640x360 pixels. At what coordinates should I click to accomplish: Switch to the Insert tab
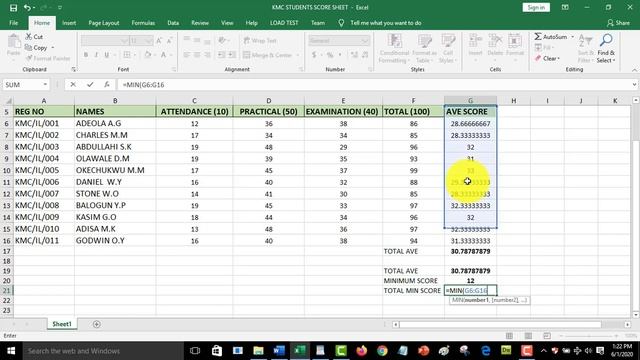coord(69,23)
